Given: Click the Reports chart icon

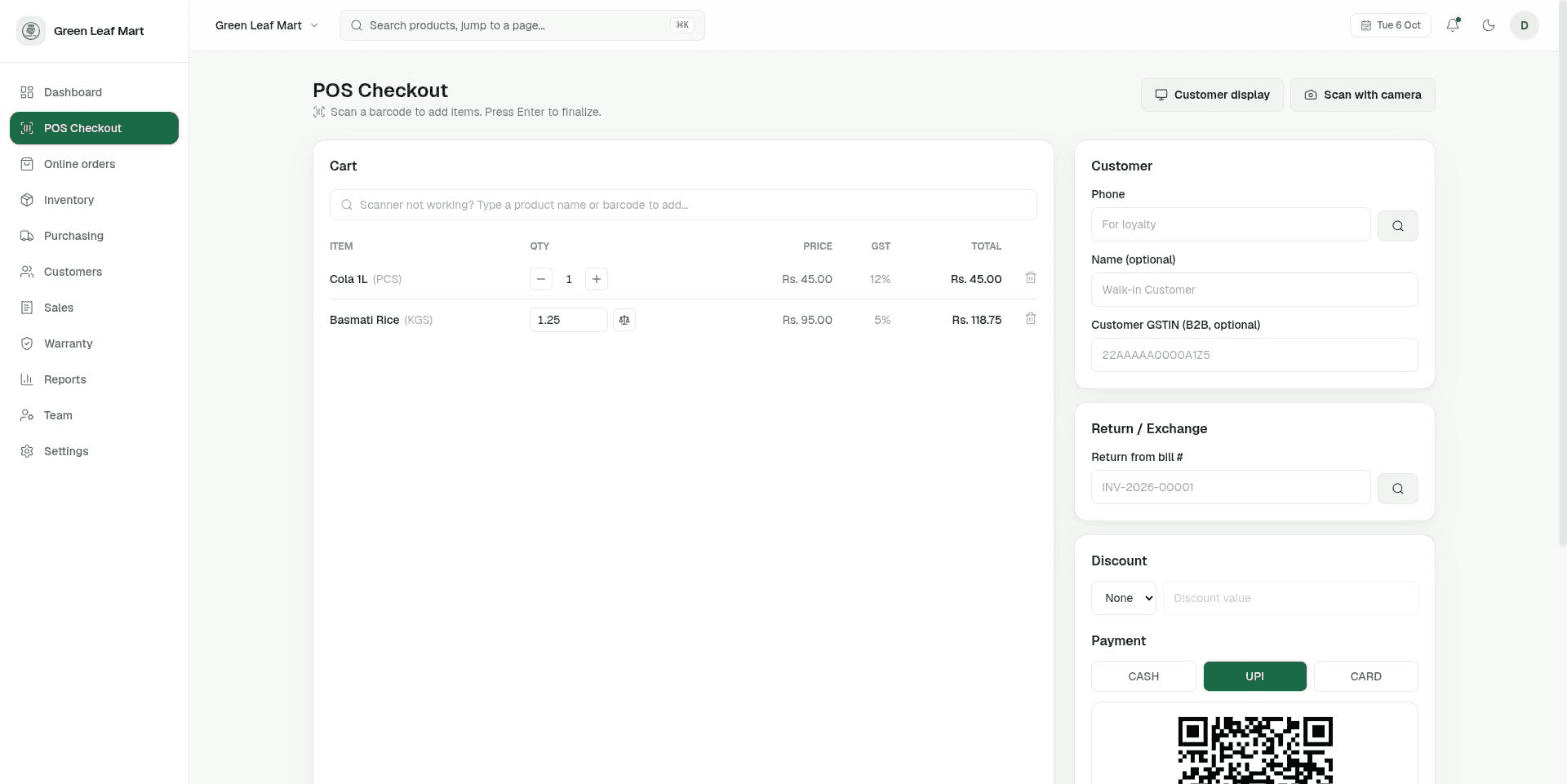Looking at the screenshot, I should pyautogui.click(x=27, y=380).
